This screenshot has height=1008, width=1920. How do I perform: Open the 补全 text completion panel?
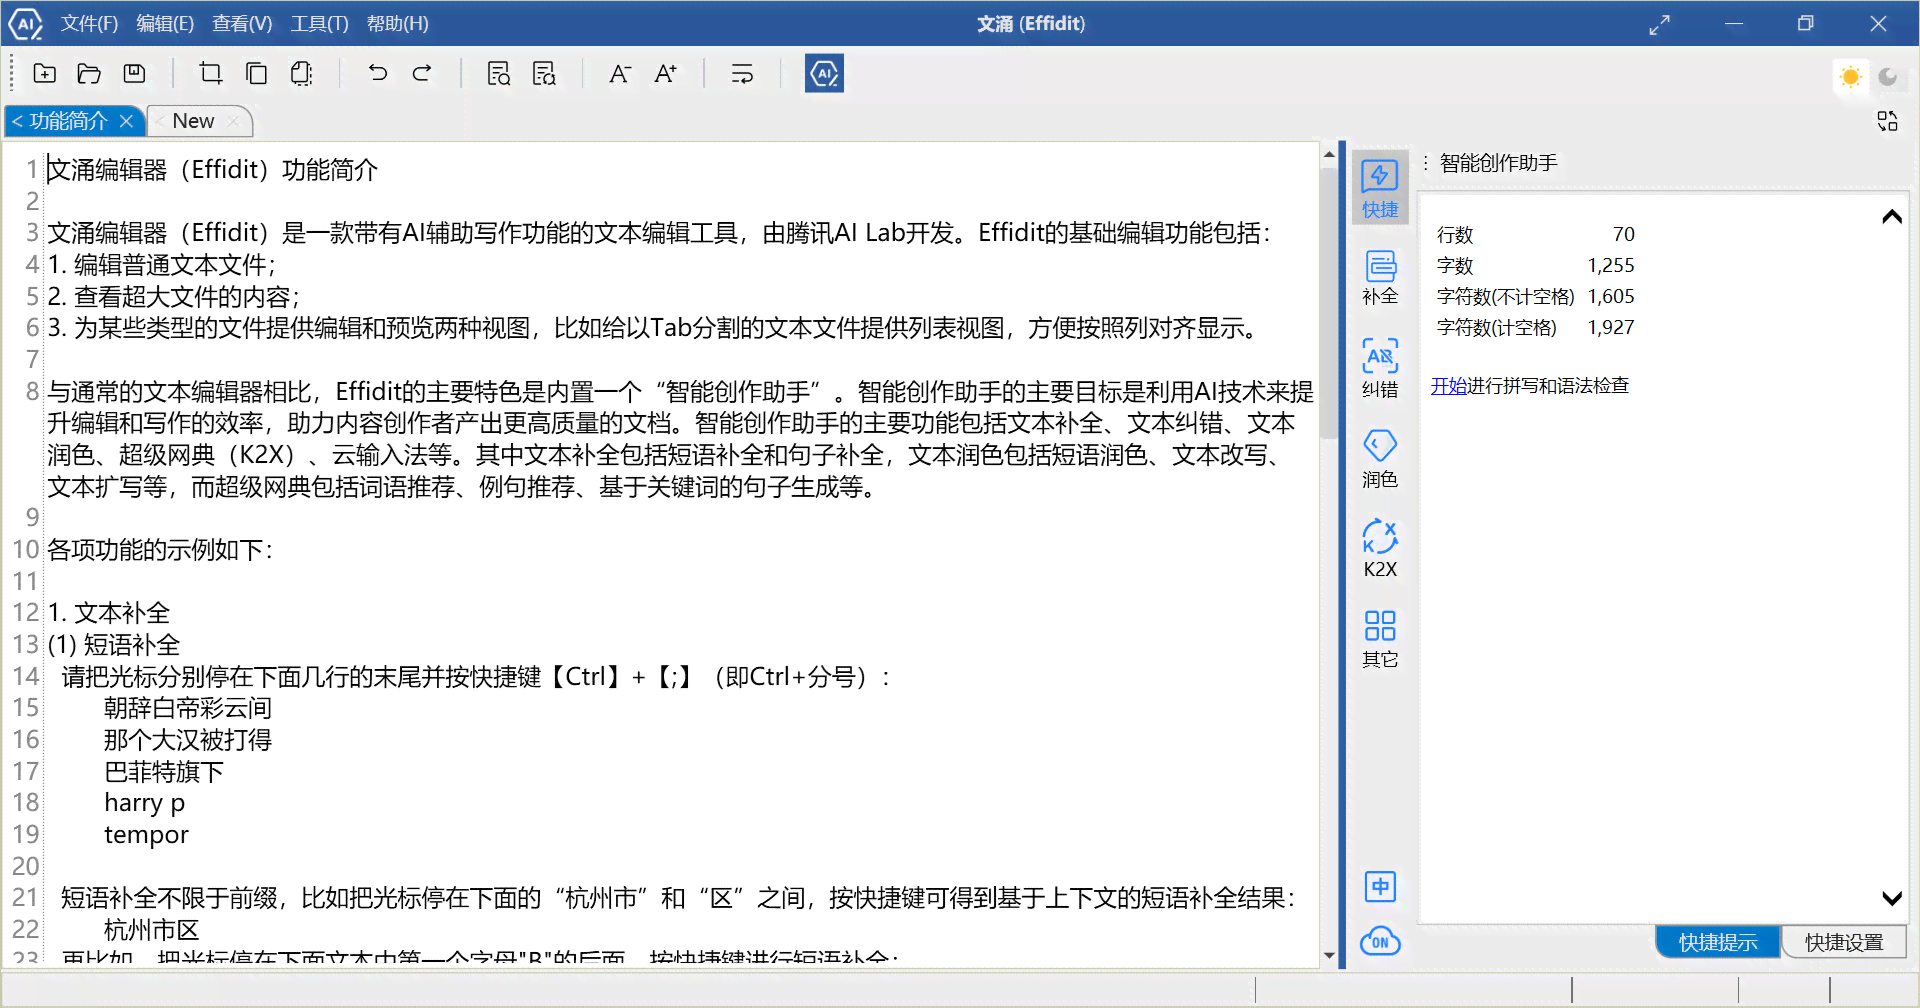[x=1380, y=277]
